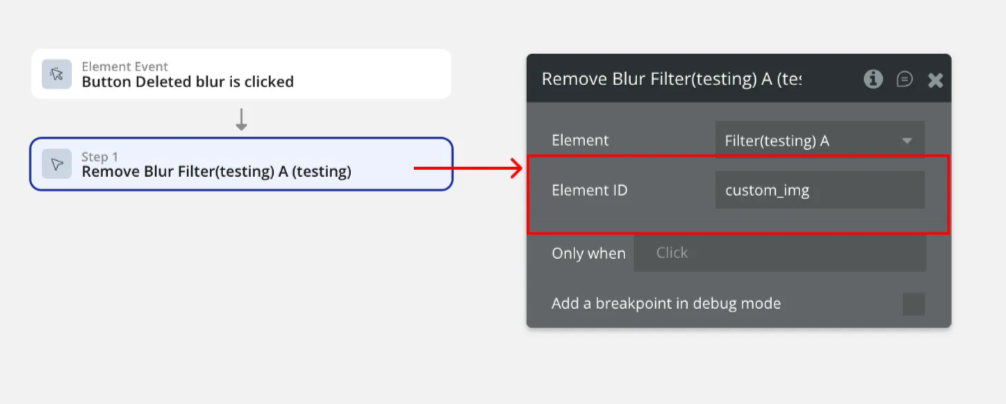
Task: Click the Only when condition field
Action: 779,253
